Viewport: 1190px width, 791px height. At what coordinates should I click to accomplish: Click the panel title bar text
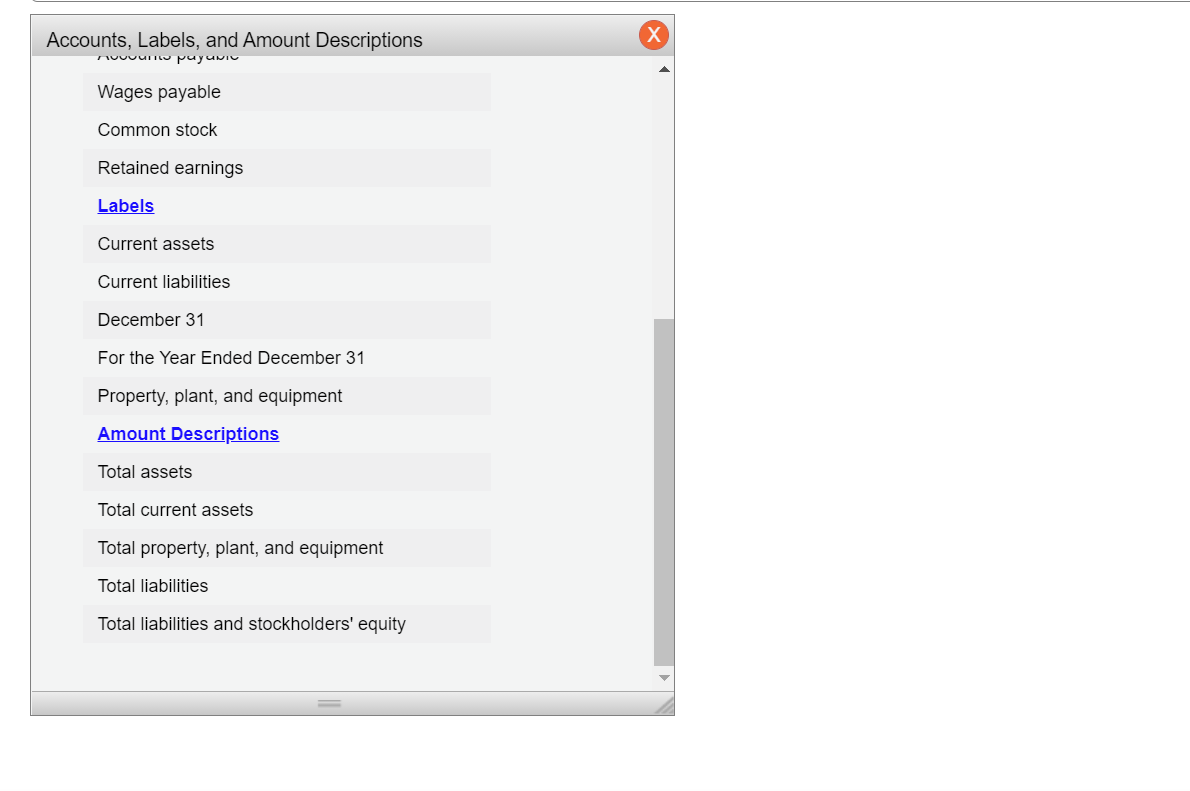(x=235, y=40)
